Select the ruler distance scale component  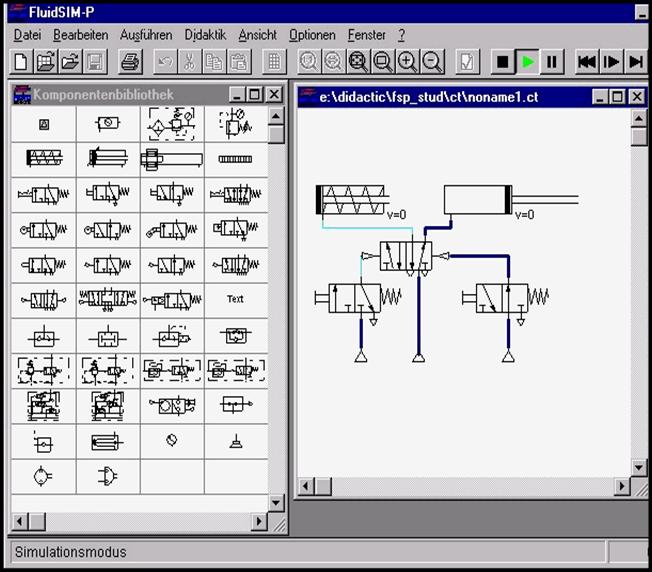coord(236,159)
